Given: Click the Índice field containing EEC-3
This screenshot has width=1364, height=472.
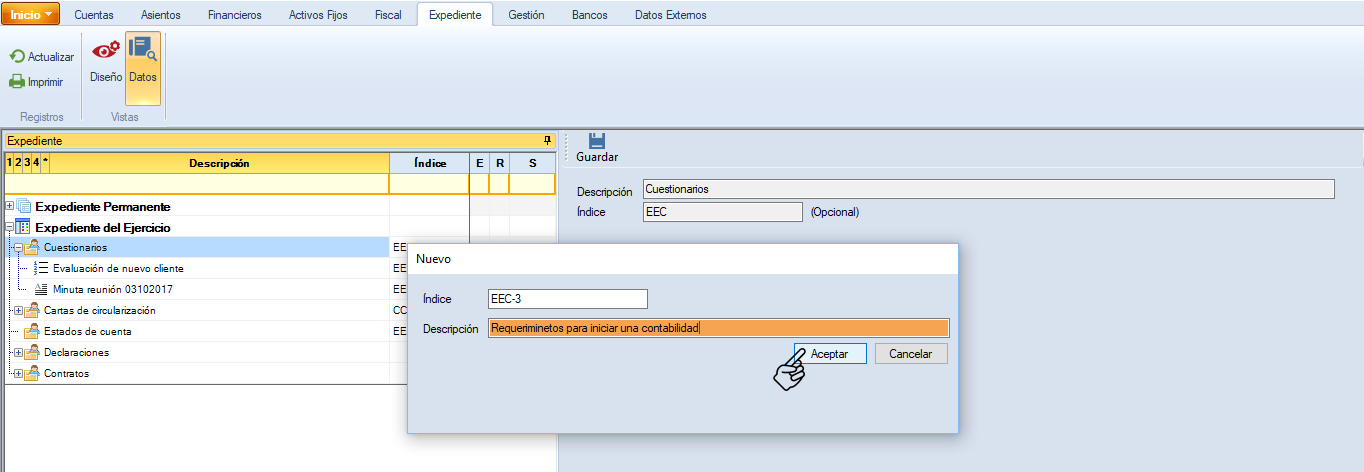Looking at the screenshot, I should point(567,299).
